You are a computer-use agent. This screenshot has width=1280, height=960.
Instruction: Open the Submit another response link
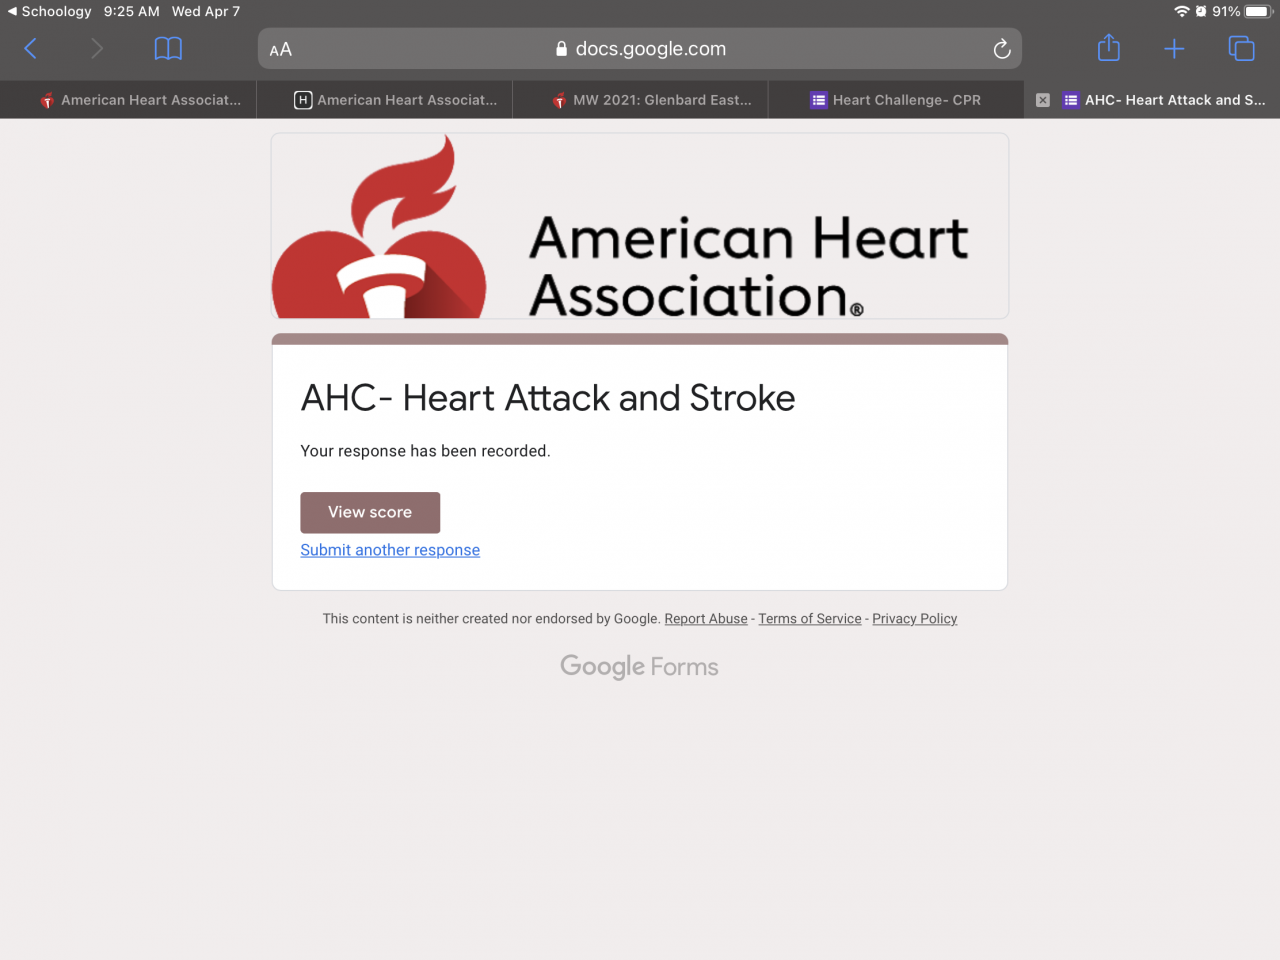coord(390,550)
